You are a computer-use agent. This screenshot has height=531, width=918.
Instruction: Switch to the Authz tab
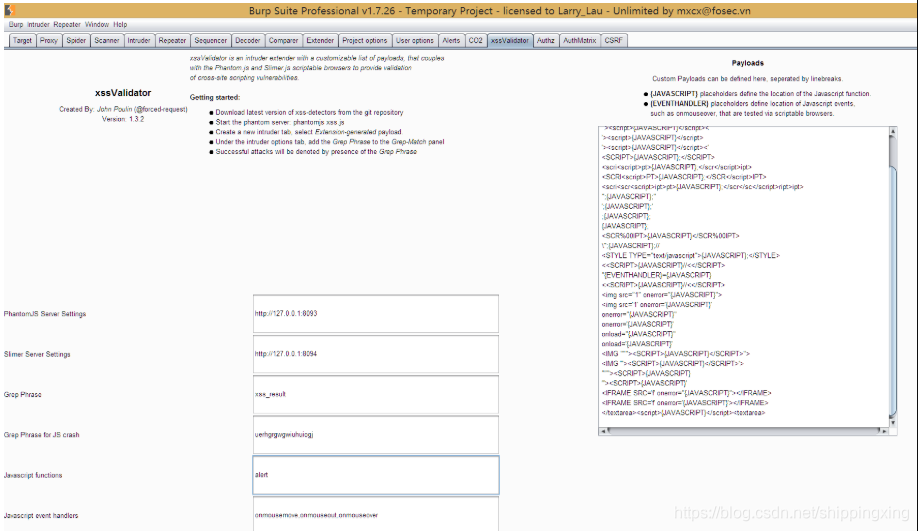click(546, 40)
